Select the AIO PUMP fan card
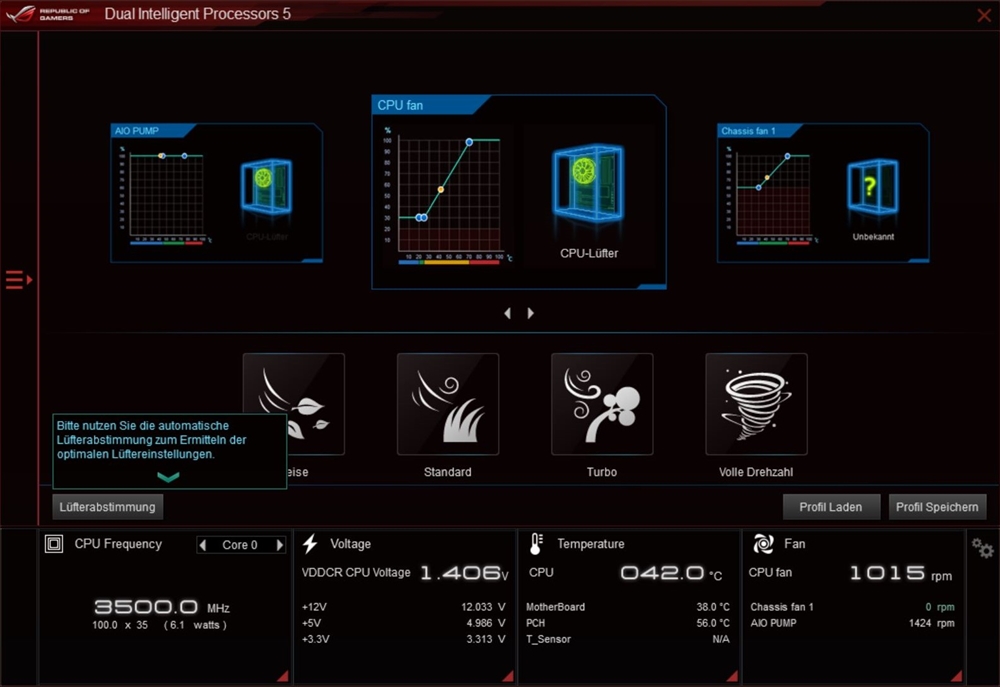Viewport: 1000px width, 687px height. point(216,193)
